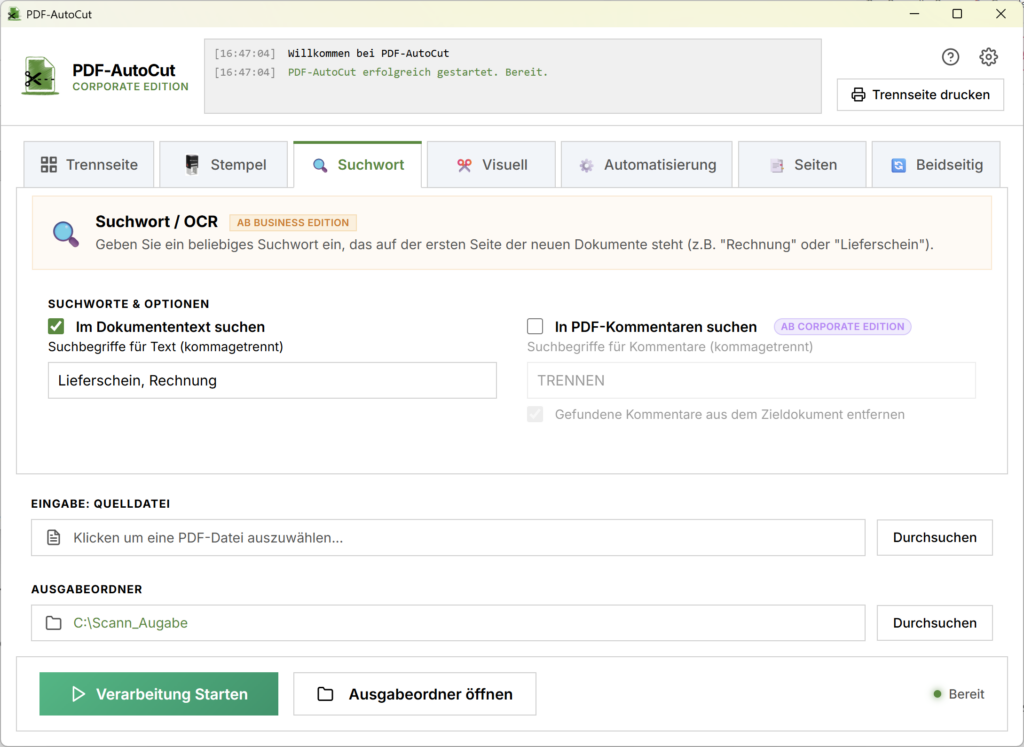Uncheck Im Dokumententext suchen
The width and height of the screenshot is (1024, 747).
click(56, 326)
